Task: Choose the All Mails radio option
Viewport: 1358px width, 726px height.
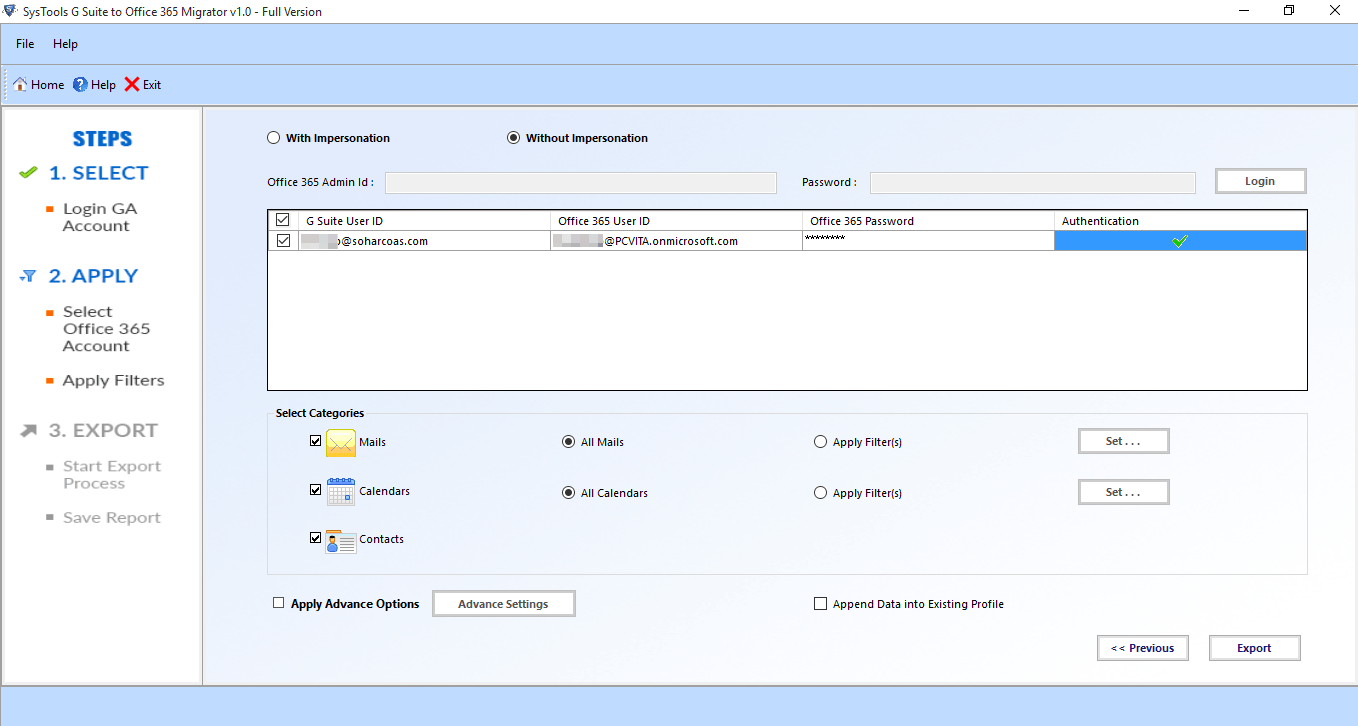Action: 569,442
